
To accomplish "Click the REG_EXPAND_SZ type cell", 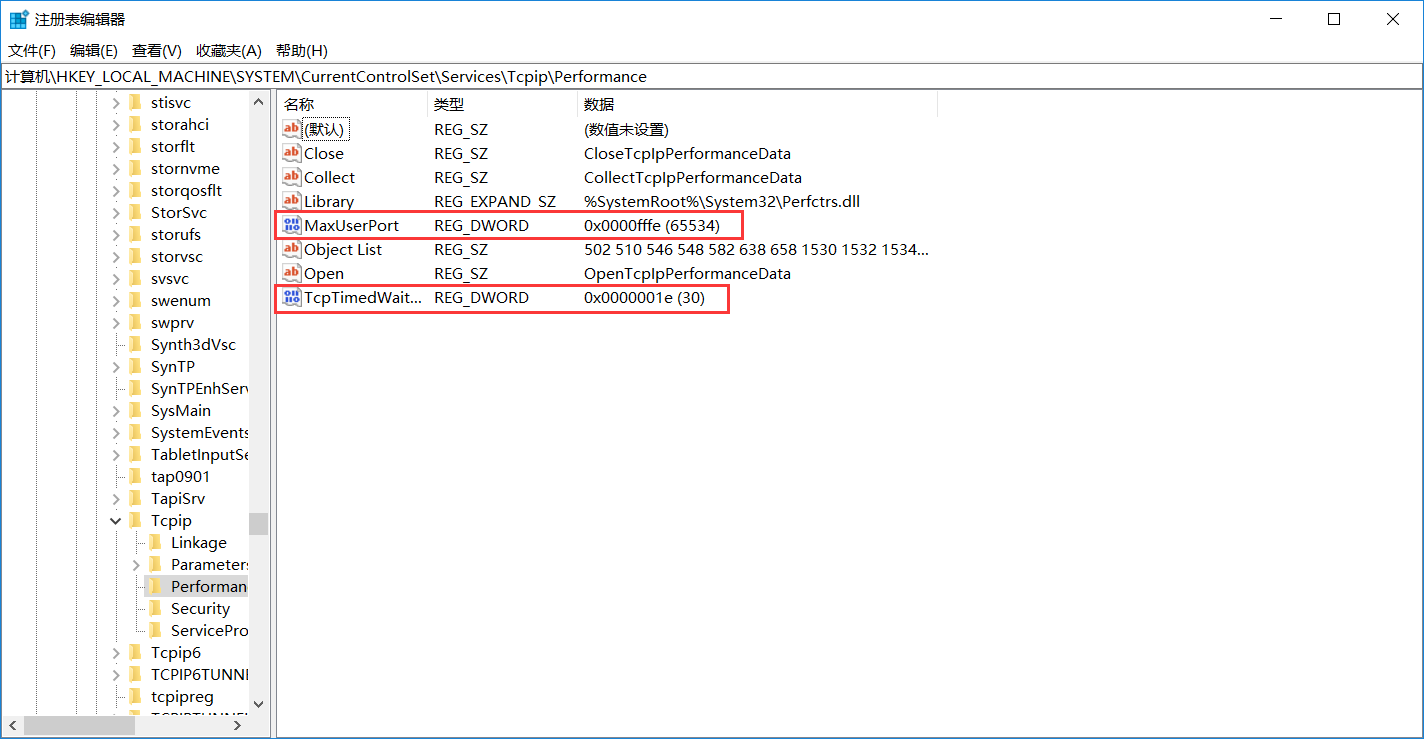I will [x=495, y=201].
